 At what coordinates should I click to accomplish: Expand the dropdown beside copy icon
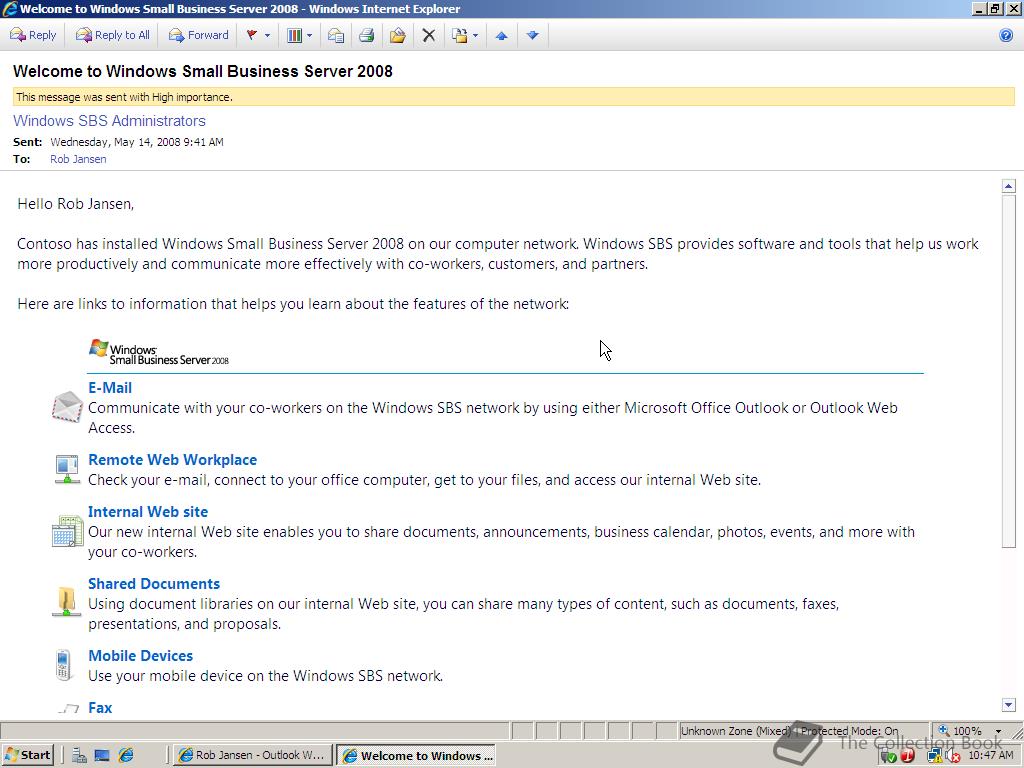[475, 35]
